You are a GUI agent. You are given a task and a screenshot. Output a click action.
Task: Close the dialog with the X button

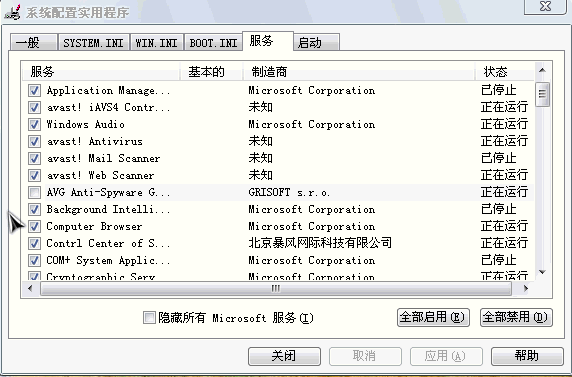[546, 6]
